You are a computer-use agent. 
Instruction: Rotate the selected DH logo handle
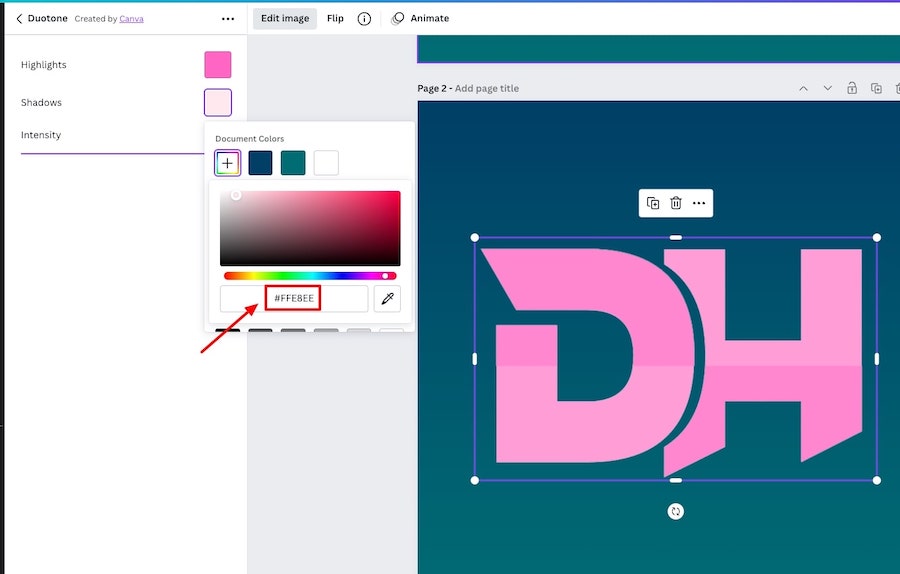point(676,511)
